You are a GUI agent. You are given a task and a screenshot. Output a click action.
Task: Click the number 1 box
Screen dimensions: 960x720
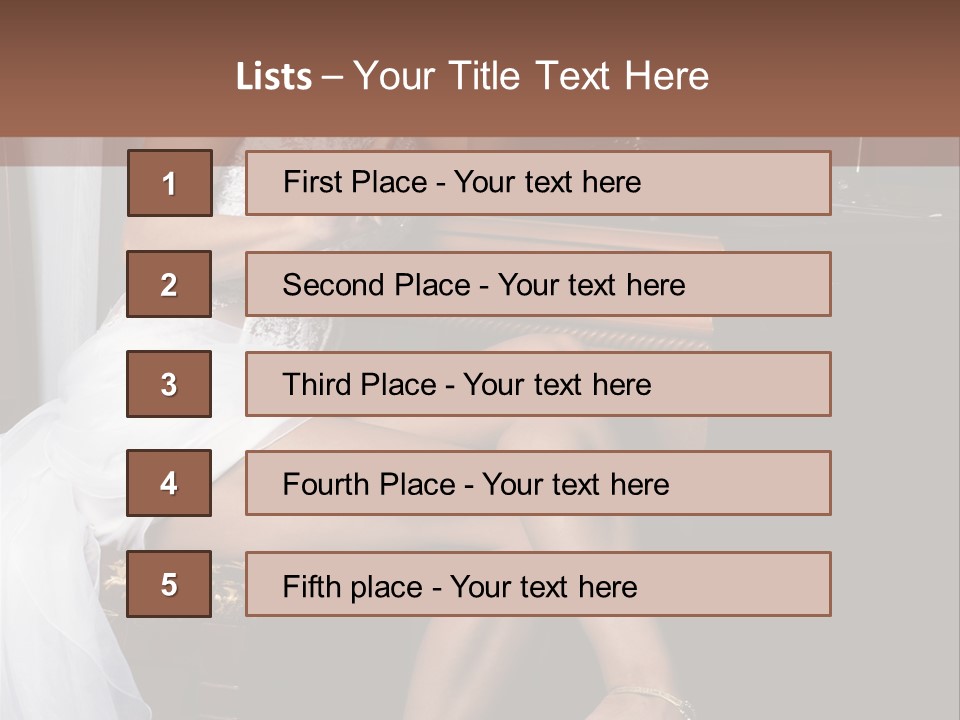(169, 183)
